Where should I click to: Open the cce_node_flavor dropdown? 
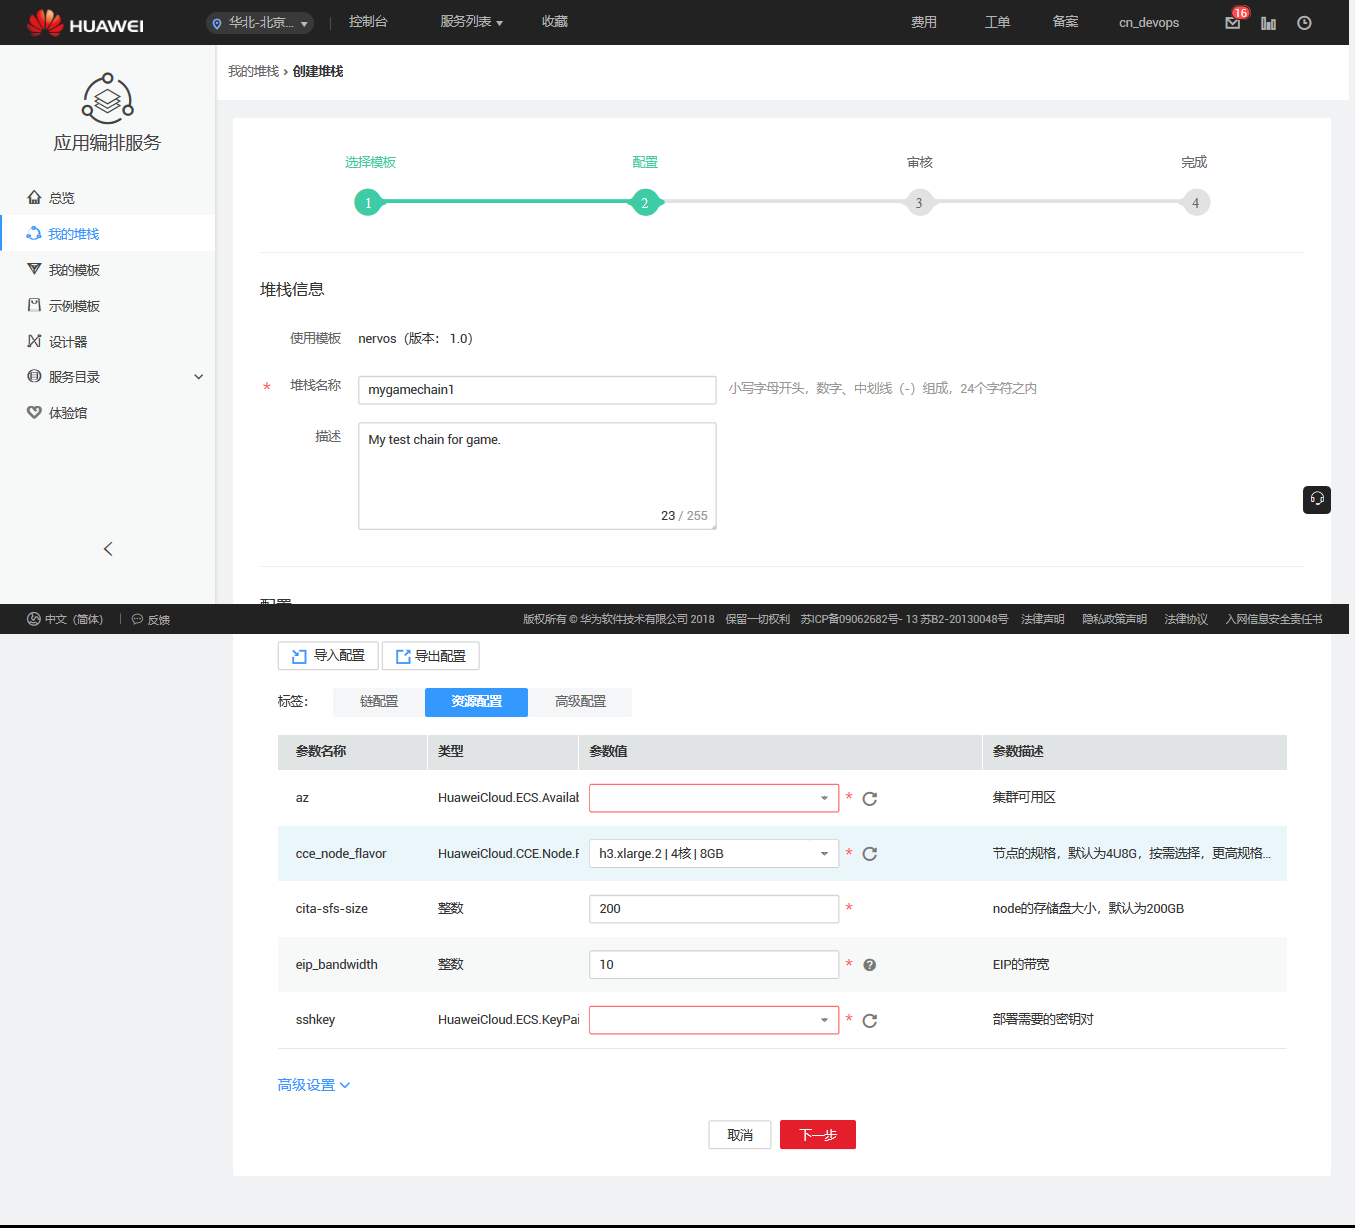pos(714,853)
